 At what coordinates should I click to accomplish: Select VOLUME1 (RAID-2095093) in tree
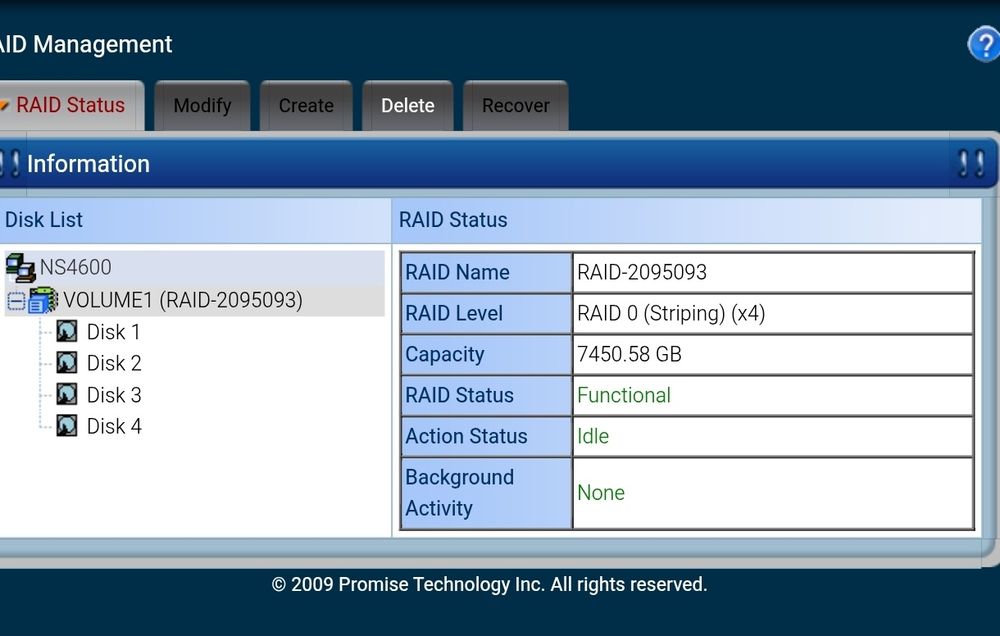click(183, 300)
